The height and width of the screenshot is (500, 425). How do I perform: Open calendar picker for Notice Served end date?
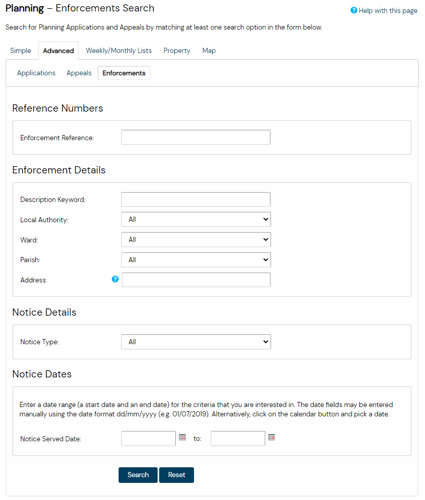point(272,437)
